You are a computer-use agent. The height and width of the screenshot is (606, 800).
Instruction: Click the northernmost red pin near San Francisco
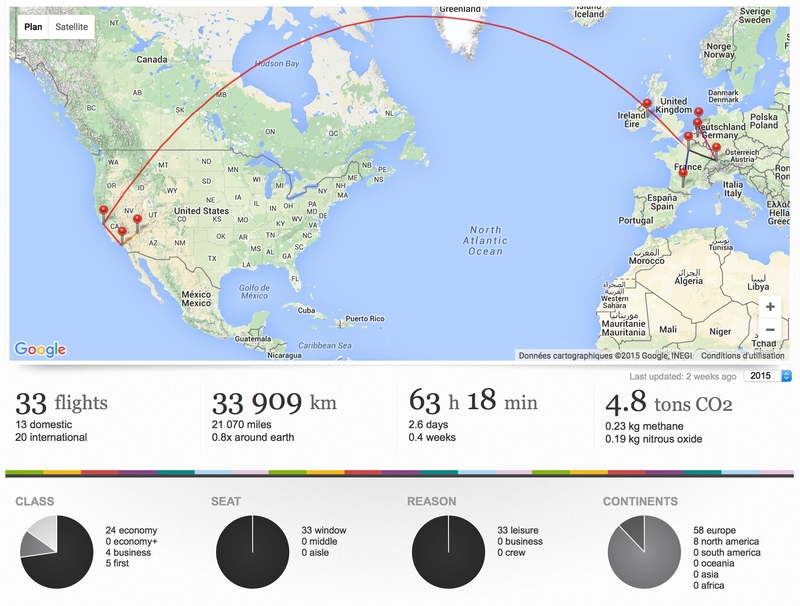click(x=104, y=214)
